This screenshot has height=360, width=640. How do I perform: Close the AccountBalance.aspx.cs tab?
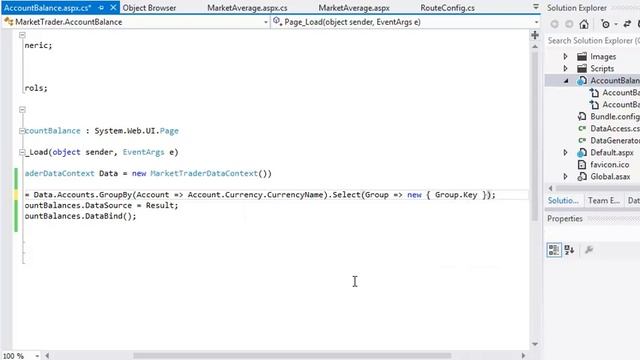tap(113, 7)
